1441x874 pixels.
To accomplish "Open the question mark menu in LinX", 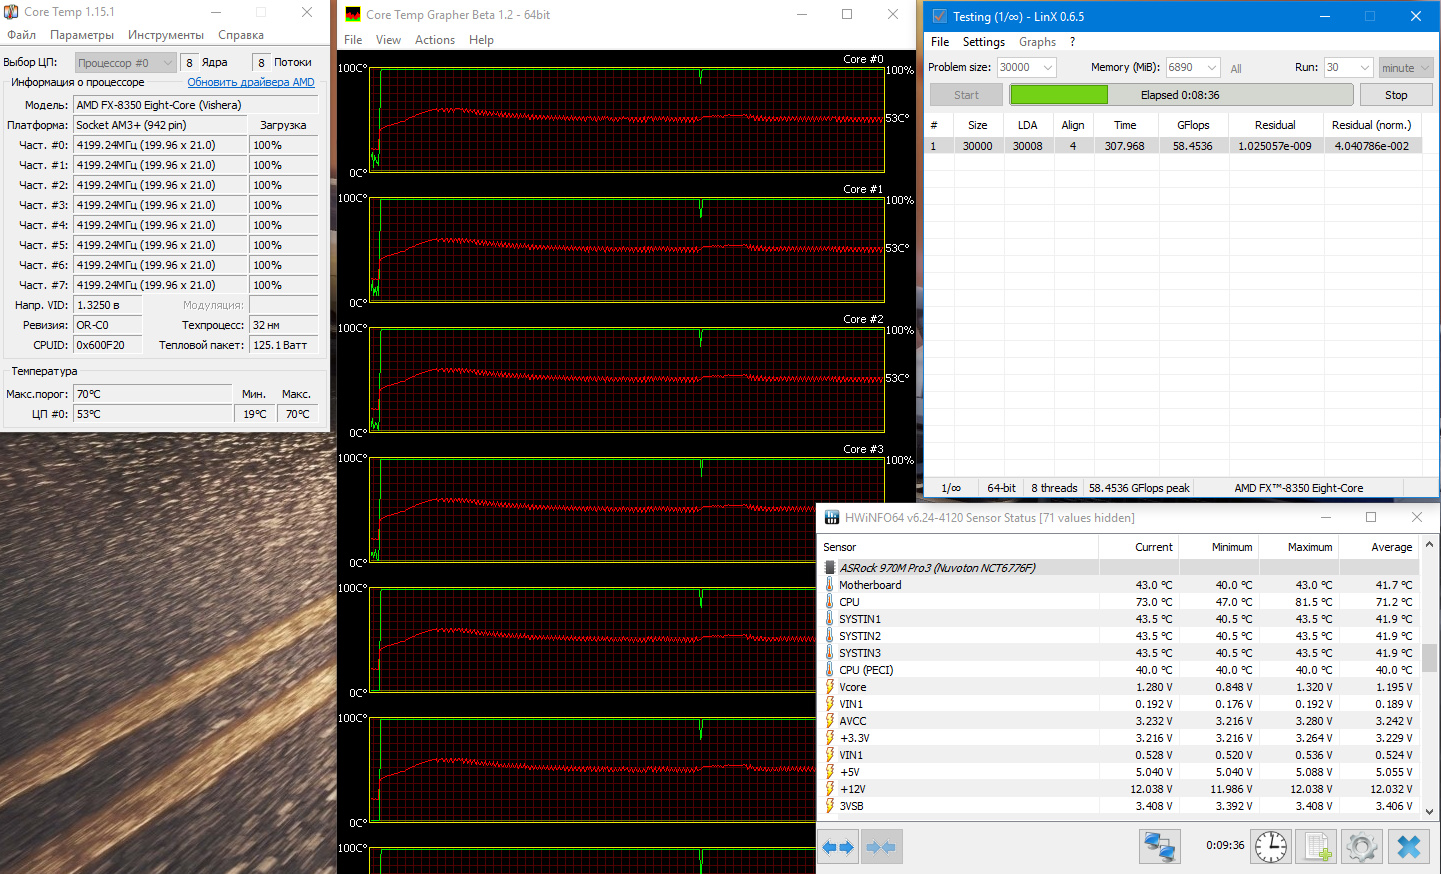I will pyautogui.click(x=1072, y=42).
